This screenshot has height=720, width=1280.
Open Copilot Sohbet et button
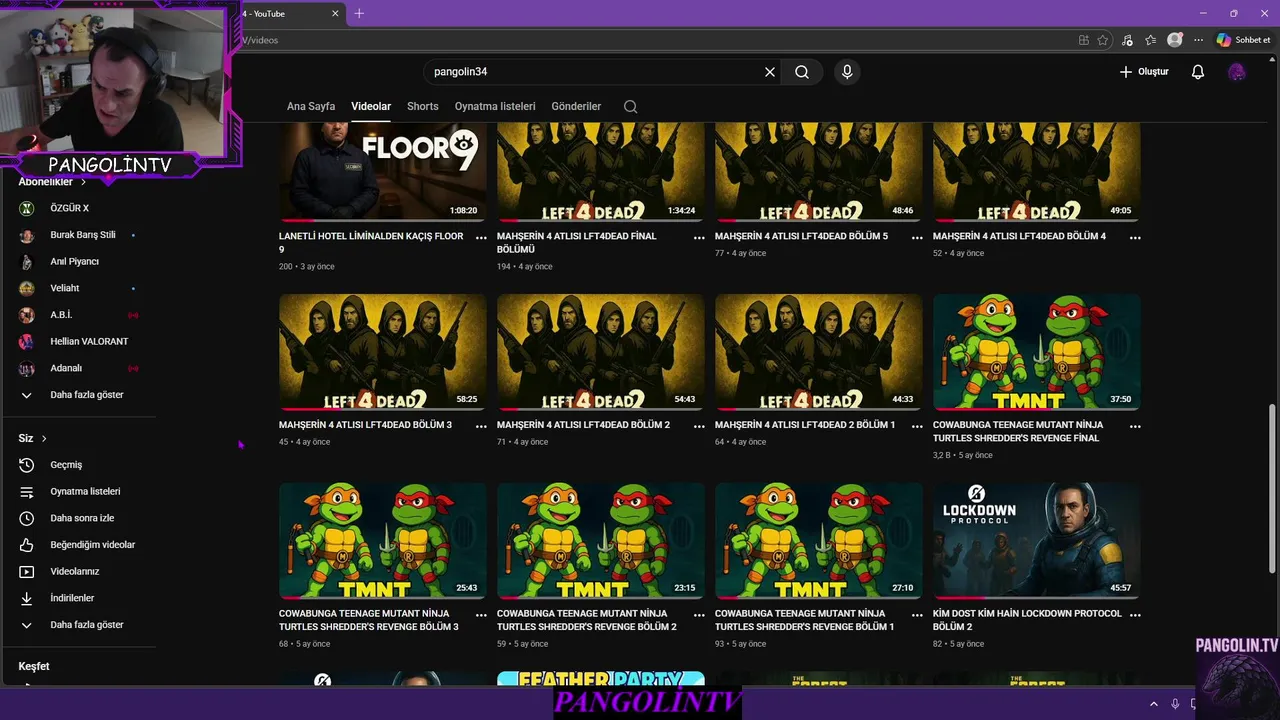click(x=1243, y=40)
